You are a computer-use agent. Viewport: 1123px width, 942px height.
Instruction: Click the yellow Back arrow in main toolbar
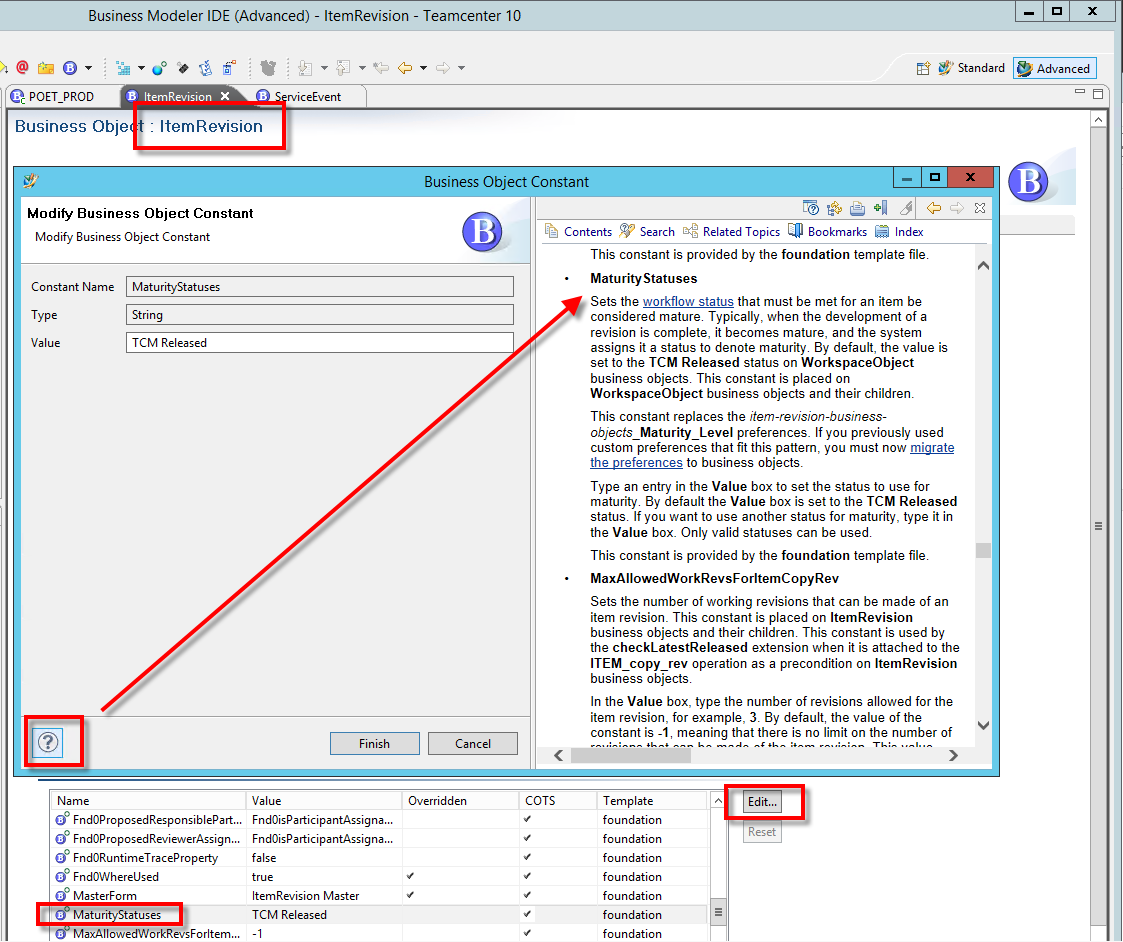[405, 68]
